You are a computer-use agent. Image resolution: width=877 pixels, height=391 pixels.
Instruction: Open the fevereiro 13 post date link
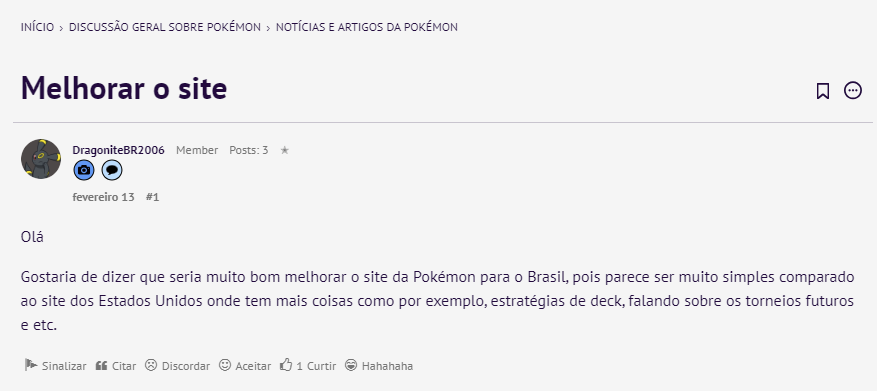pos(103,197)
